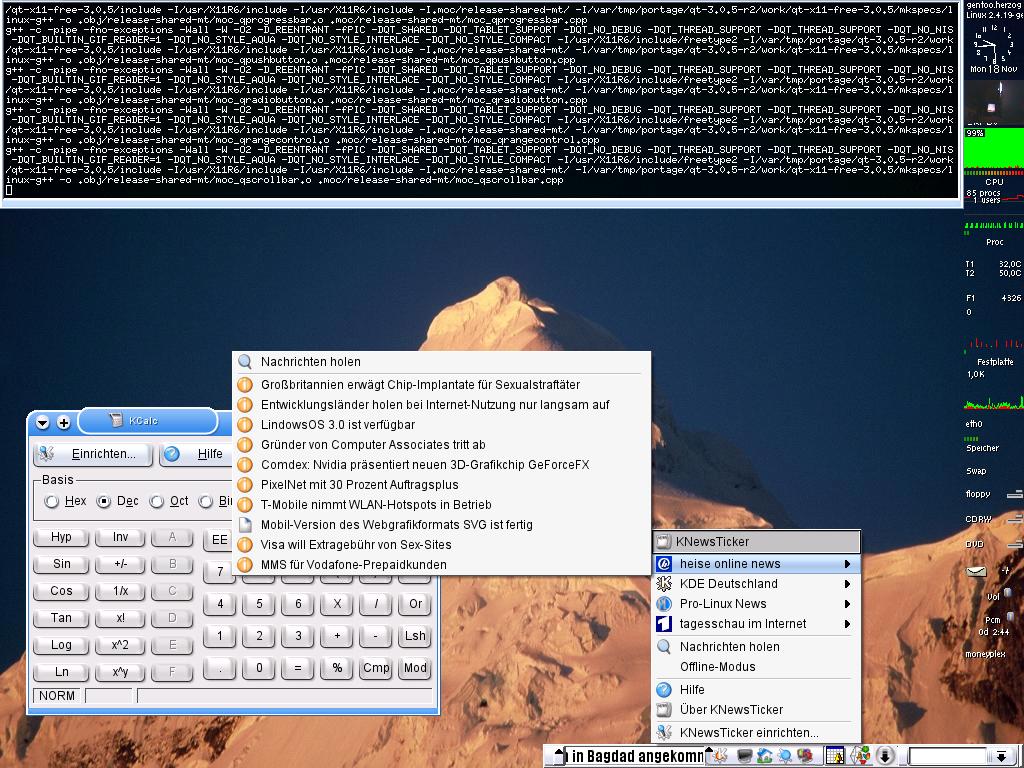
Task: Click the Lsh button in KCalc
Action: 415,636
